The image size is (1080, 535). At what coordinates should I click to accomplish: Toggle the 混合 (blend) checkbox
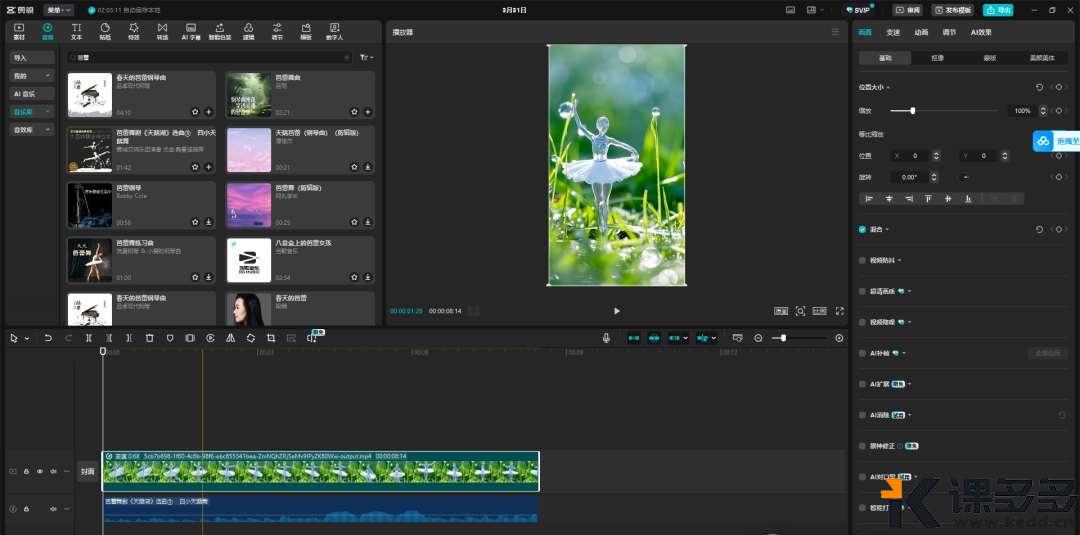coord(863,229)
